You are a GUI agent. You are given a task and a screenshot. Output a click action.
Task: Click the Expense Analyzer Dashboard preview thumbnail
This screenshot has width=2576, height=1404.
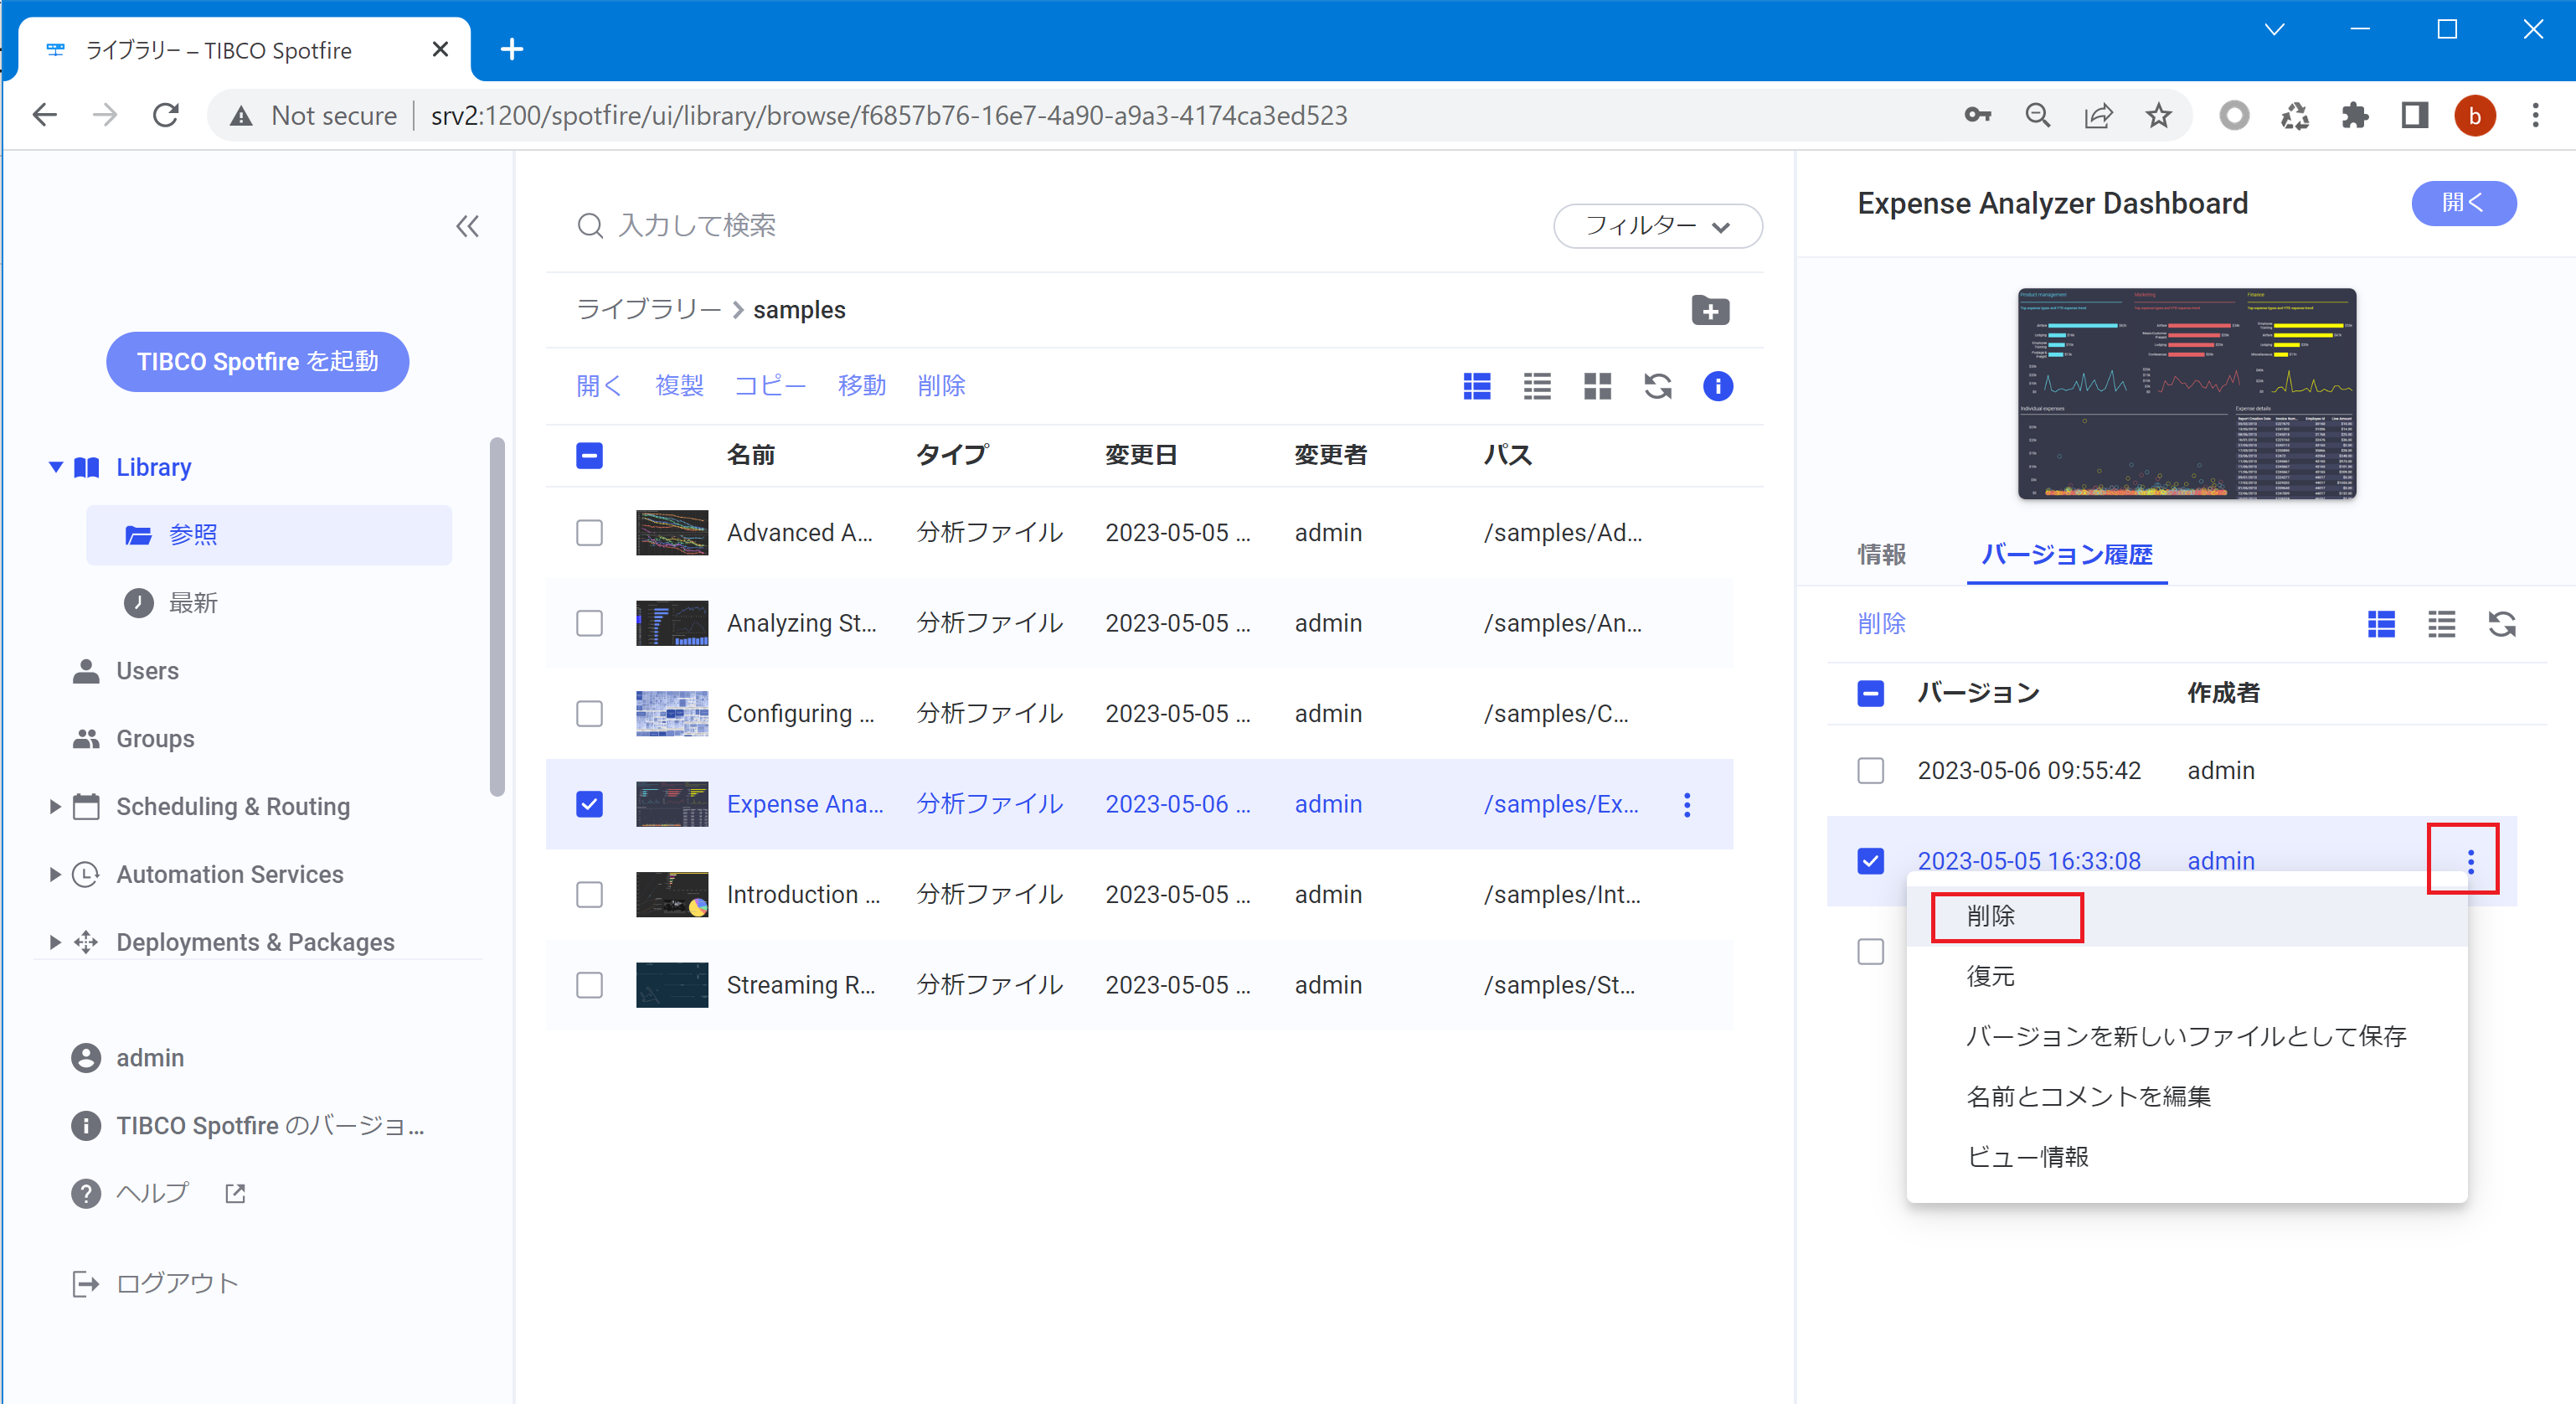click(2186, 394)
